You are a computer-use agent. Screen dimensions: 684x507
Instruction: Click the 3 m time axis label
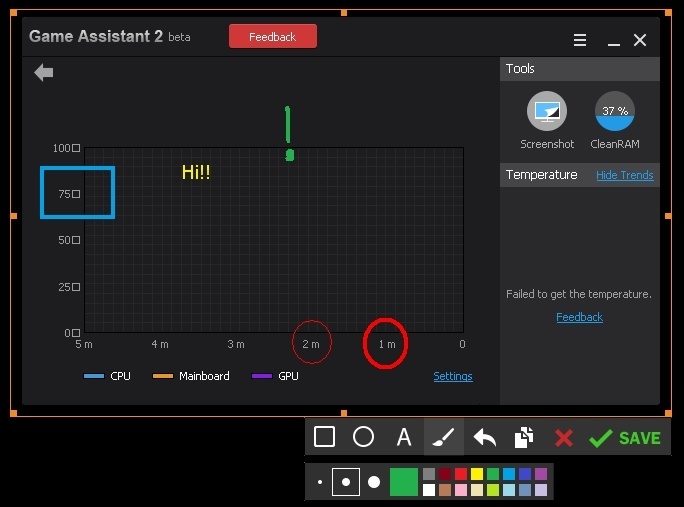coord(236,344)
